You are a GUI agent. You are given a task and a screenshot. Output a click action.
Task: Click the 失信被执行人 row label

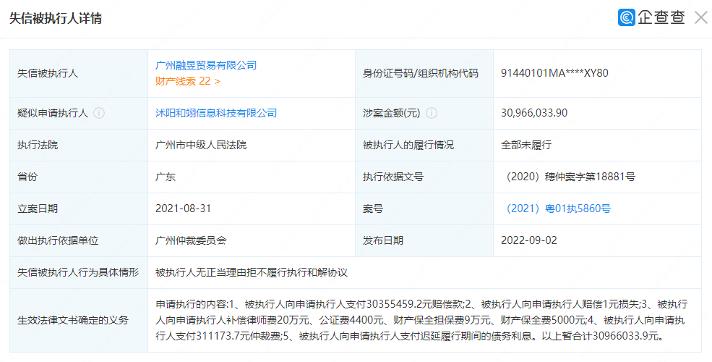click(x=48, y=73)
